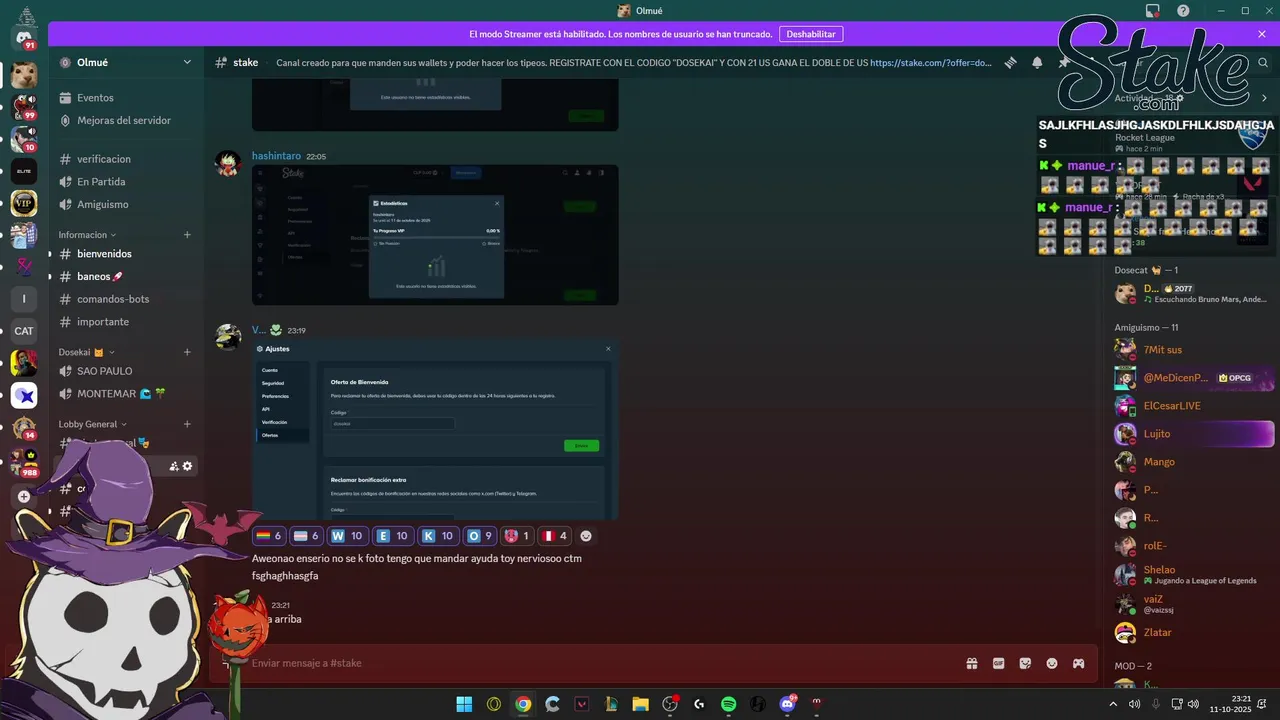1280x720 pixels.
Task: Toggle the Peru flag reaction
Action: (x=555, y=536)
